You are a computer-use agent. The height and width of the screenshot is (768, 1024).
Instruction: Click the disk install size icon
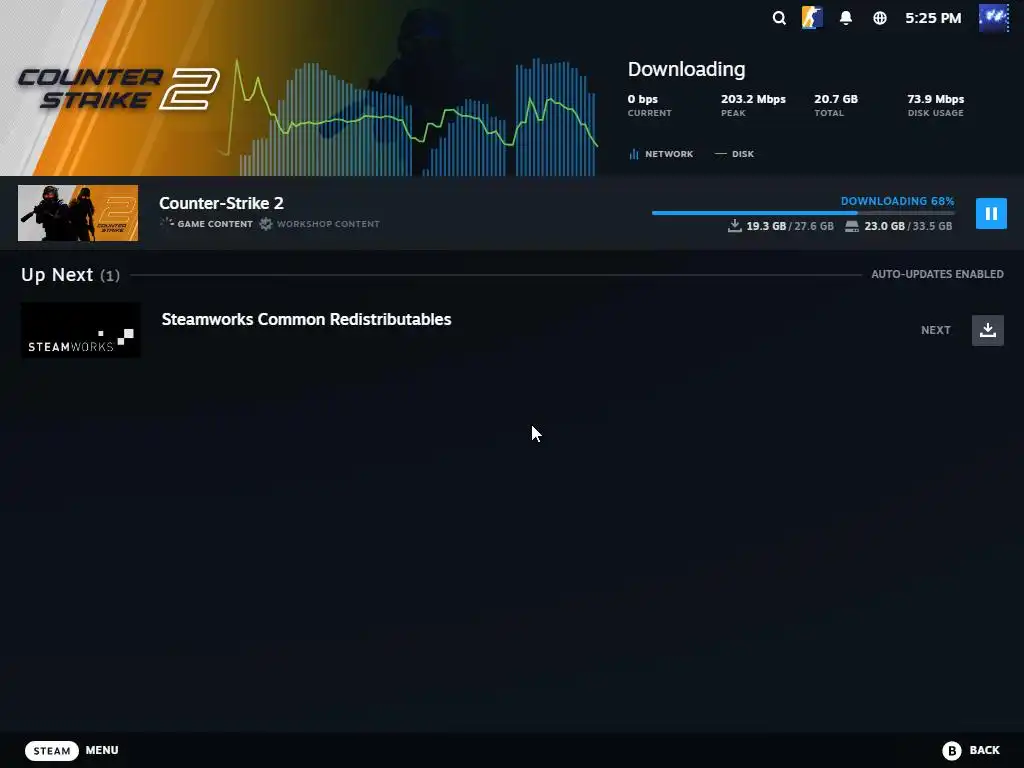[x=852, y=227]
